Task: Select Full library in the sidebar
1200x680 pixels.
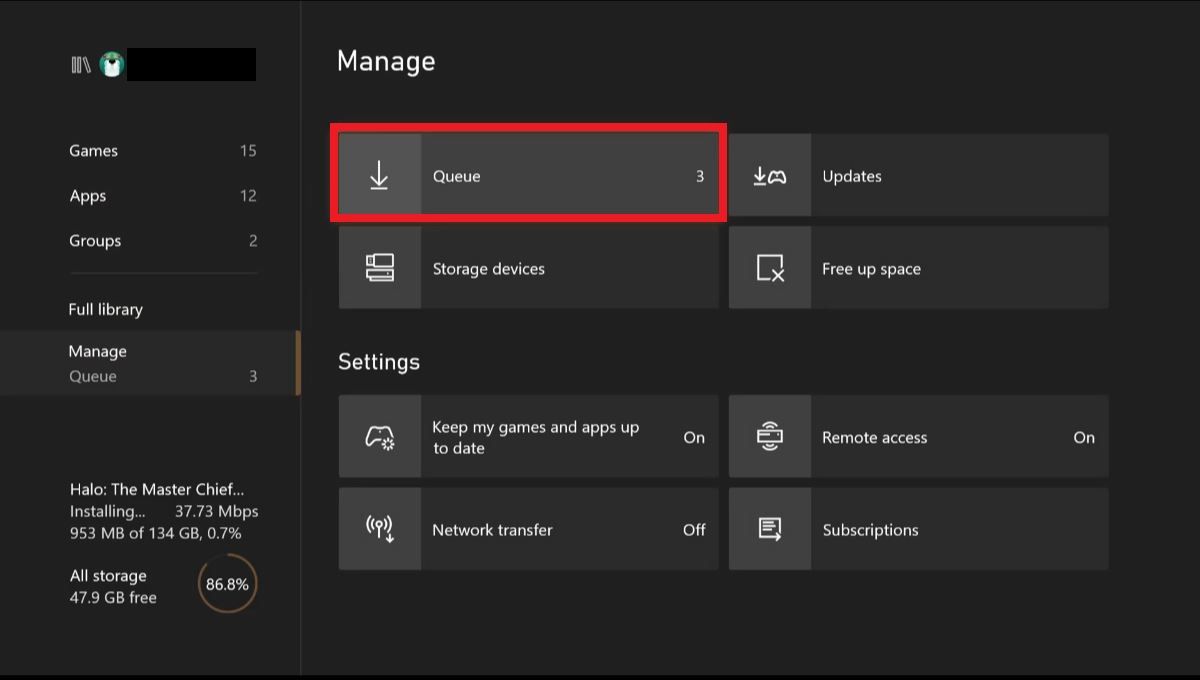Action: click(107, 309)
